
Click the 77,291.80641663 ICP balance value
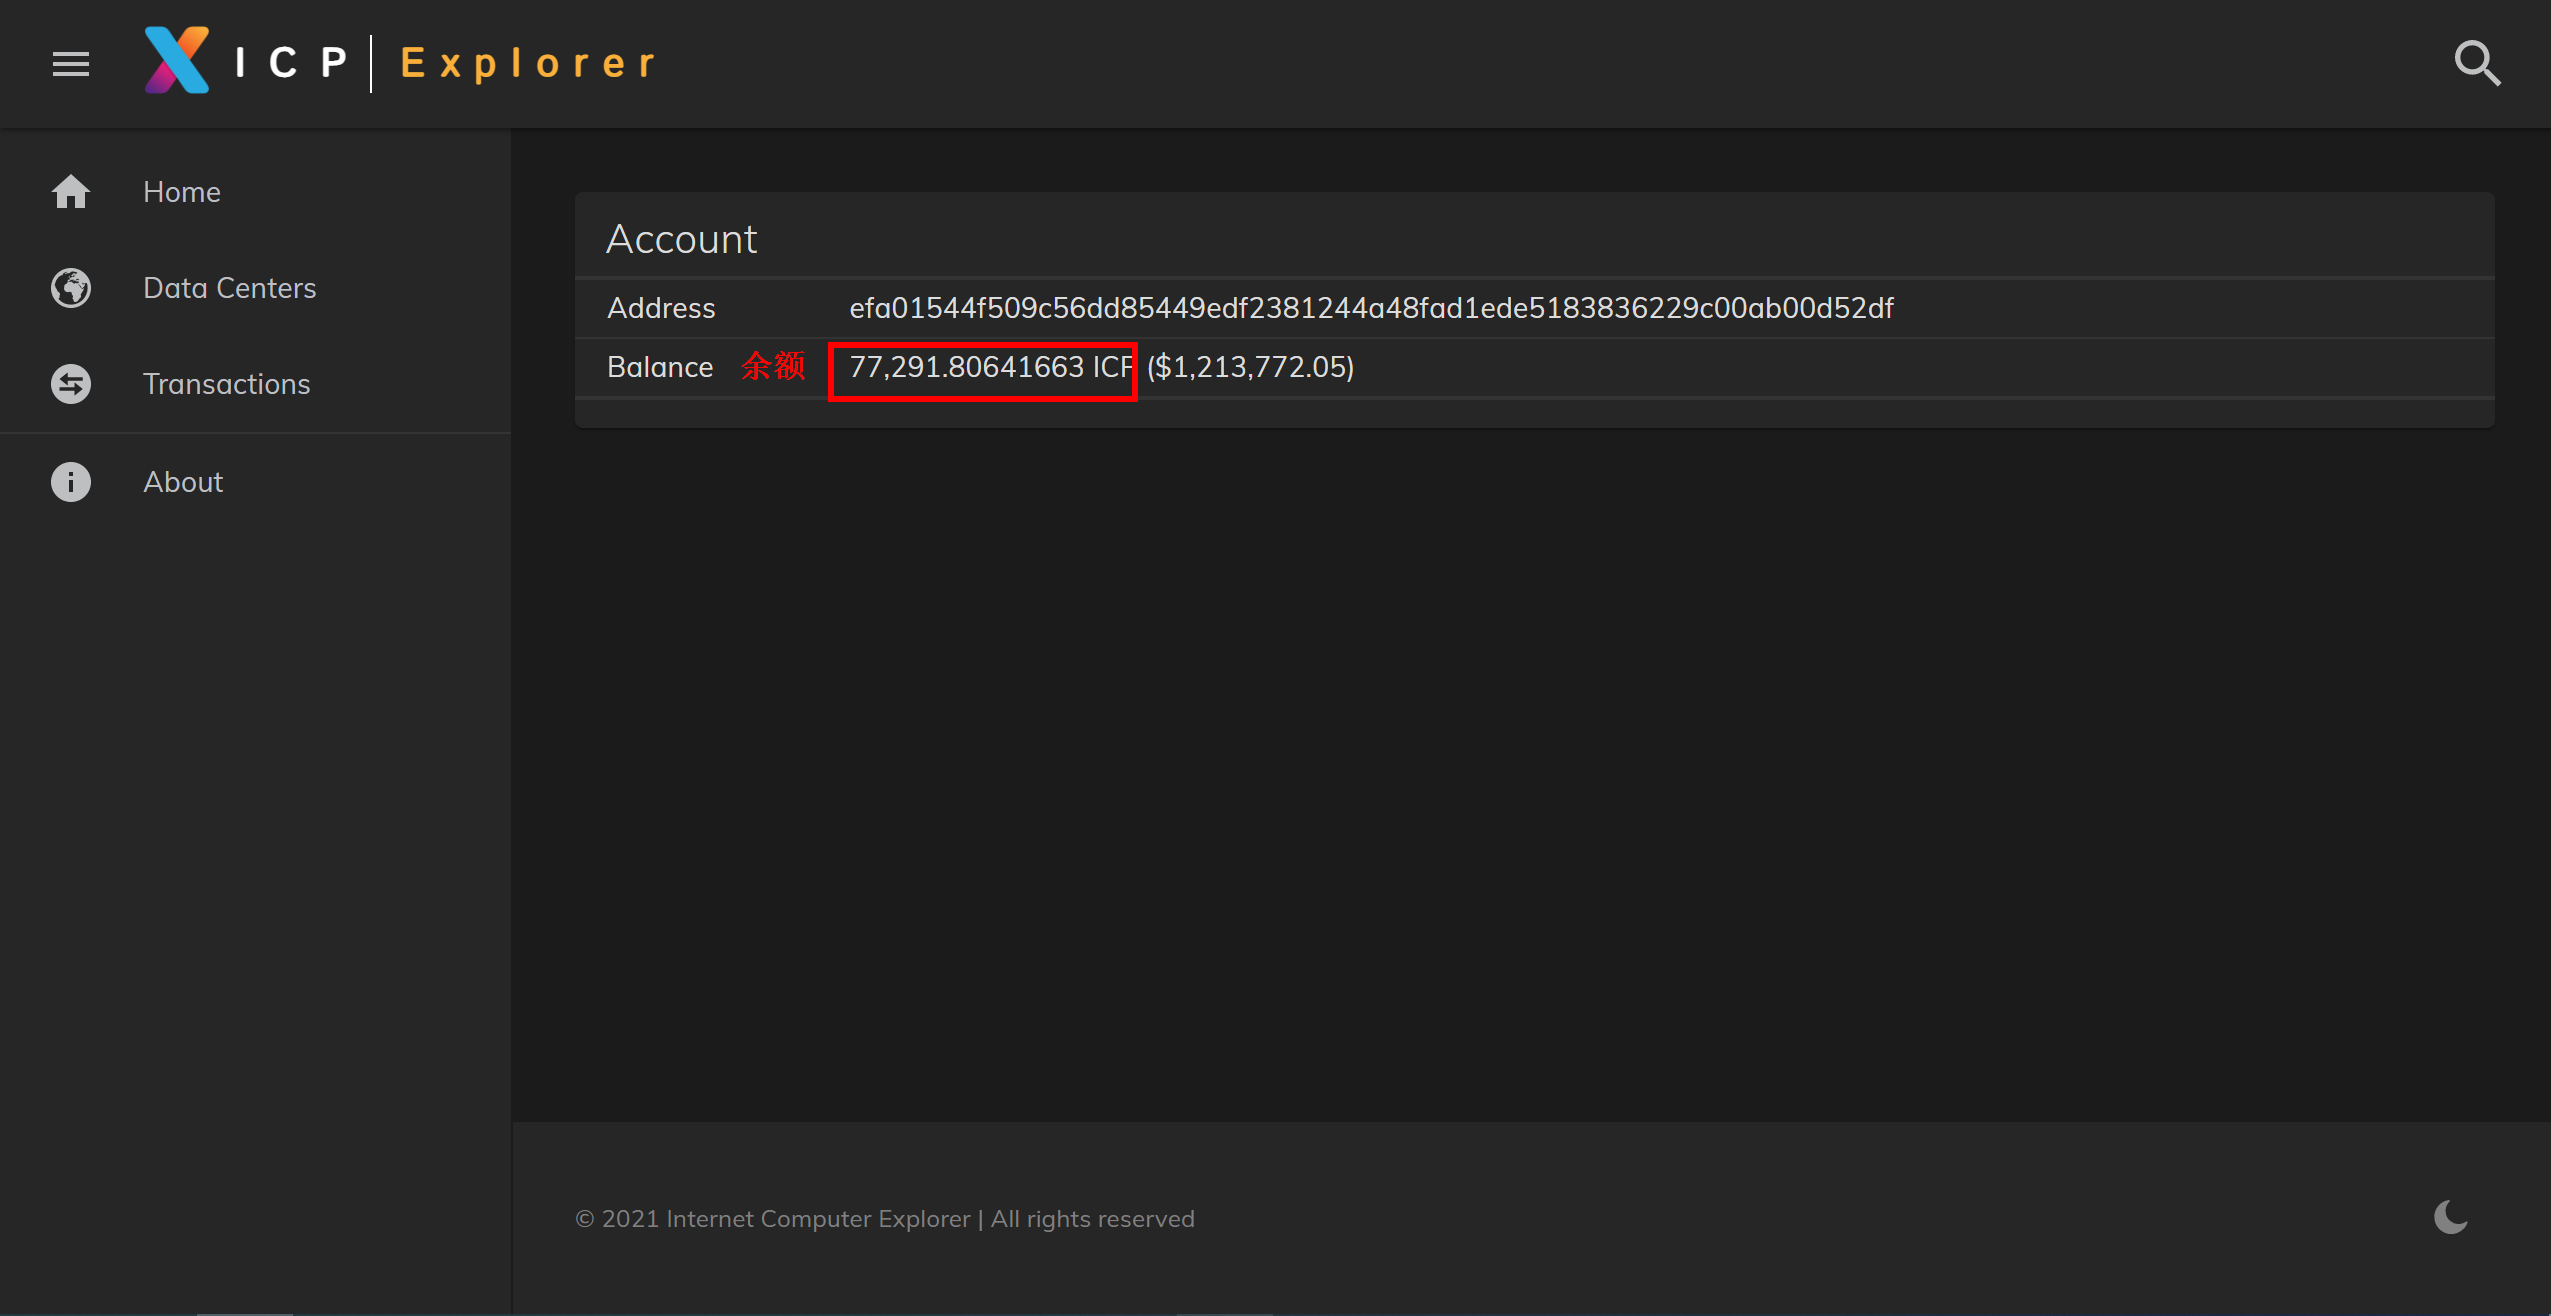(x=990, y=367)
